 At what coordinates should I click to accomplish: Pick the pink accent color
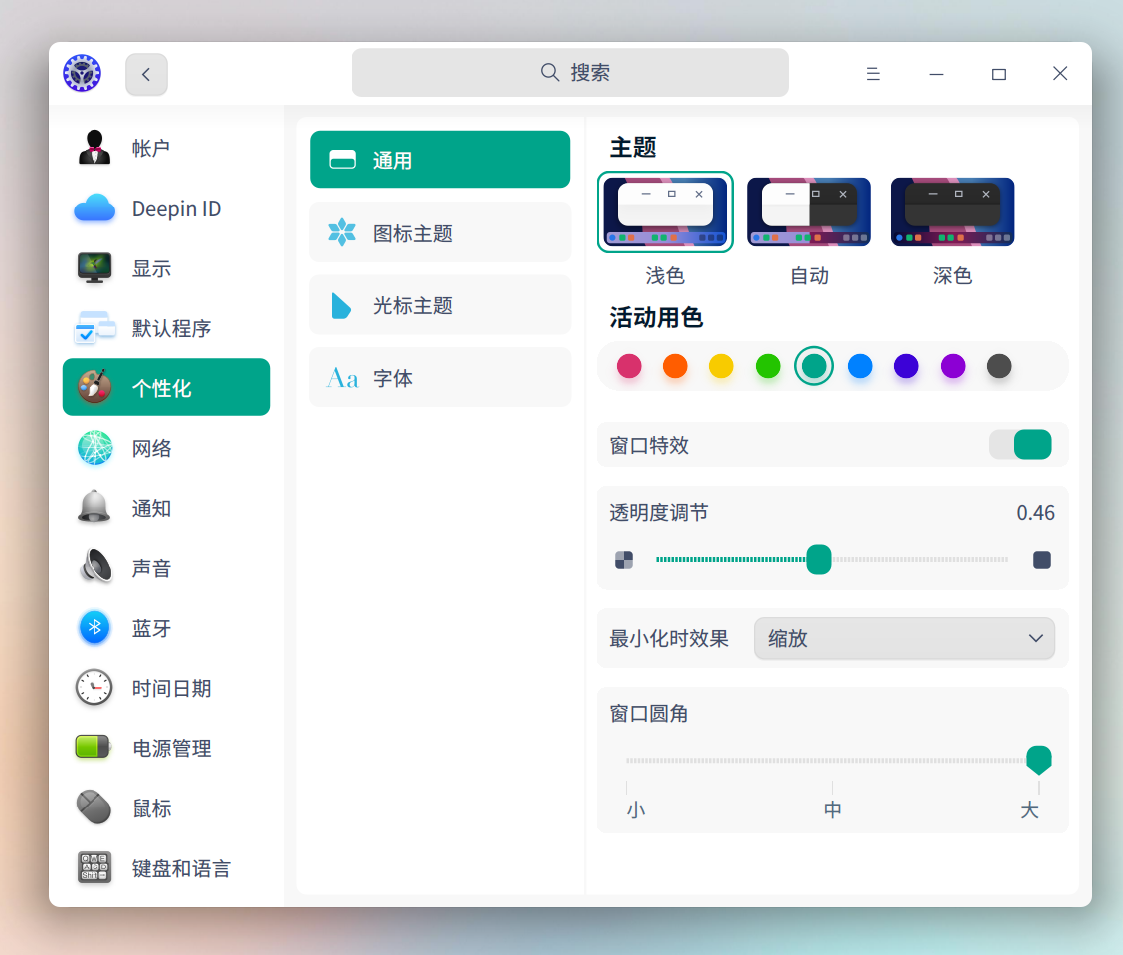coord(629,366)
